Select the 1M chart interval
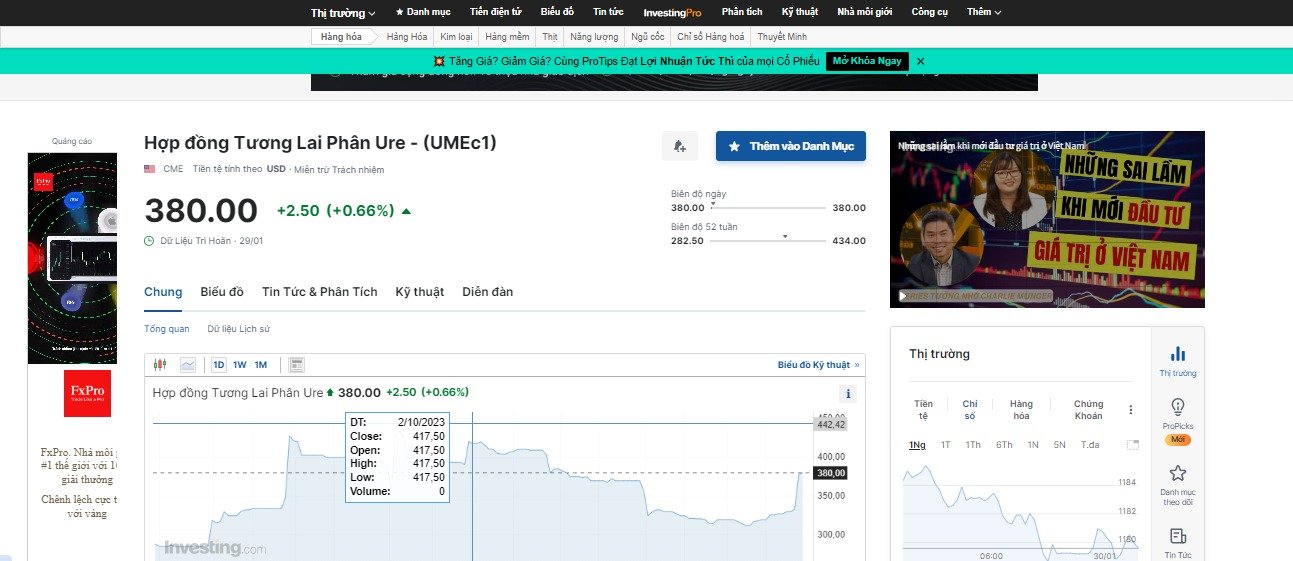 (x=260, y=365)
